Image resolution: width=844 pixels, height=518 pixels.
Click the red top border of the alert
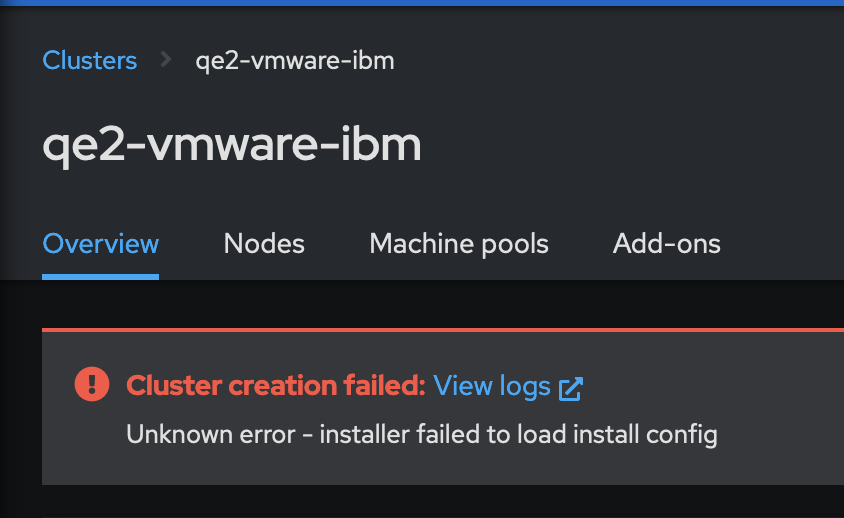tap(440, 328)
